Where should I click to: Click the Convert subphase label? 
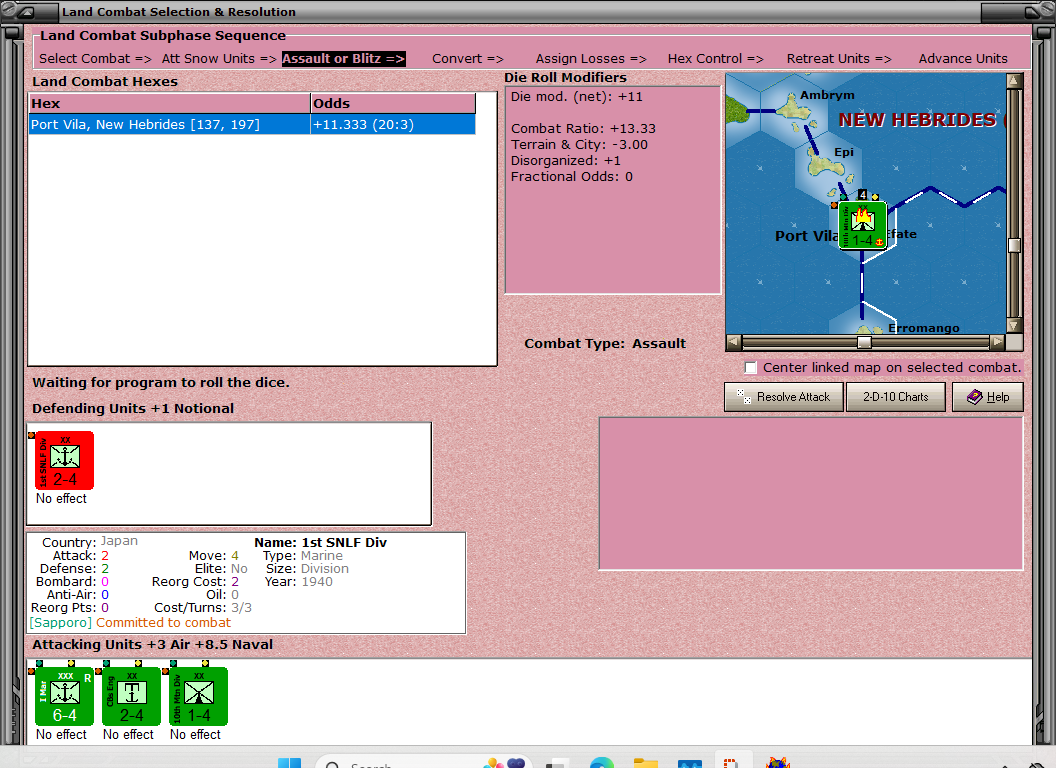click(x=467, y=59)
